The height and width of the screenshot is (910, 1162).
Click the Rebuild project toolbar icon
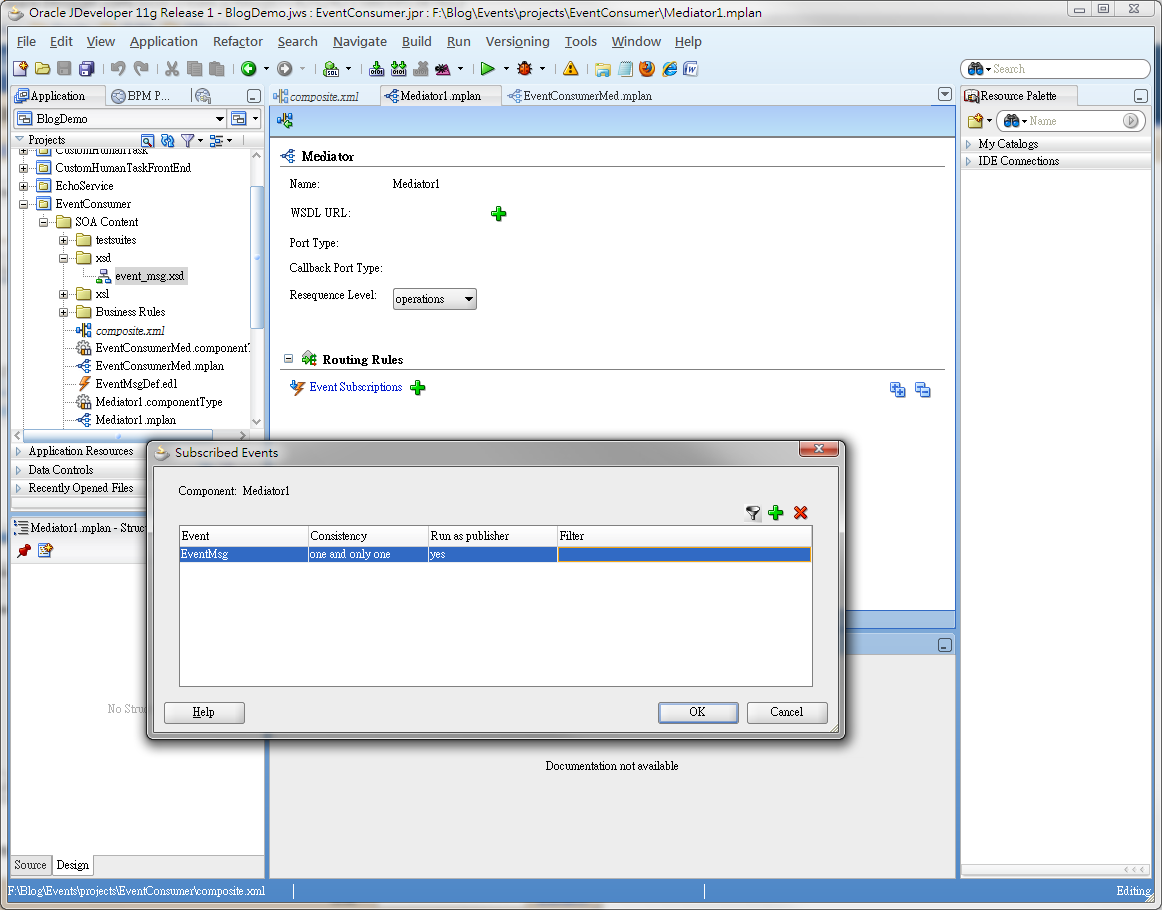(x=399, y=69)
